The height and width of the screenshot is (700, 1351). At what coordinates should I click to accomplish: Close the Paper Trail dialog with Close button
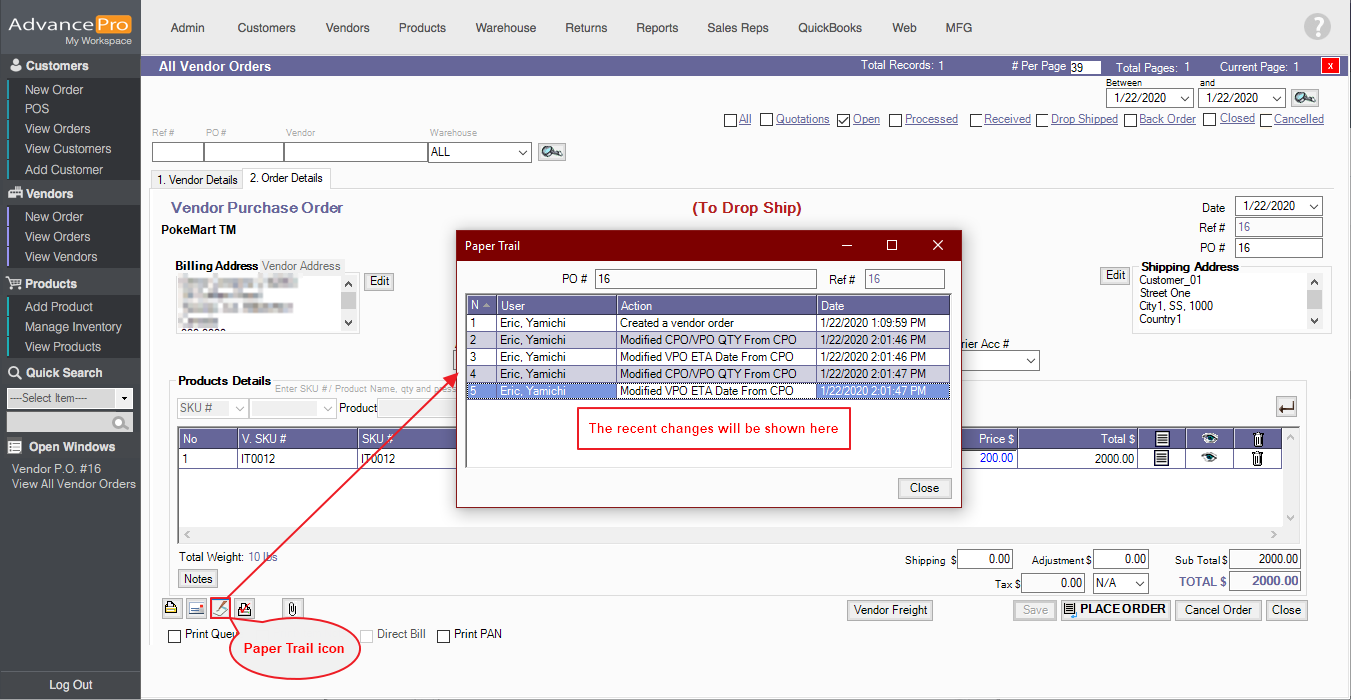coord(924,488)
